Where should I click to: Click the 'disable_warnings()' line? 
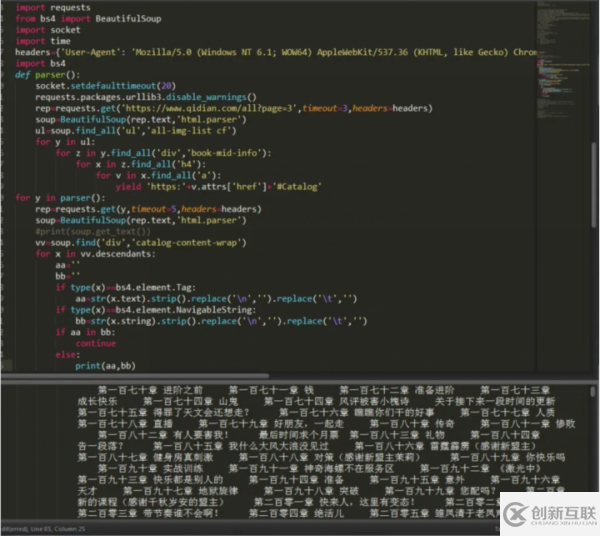(146, 97)
